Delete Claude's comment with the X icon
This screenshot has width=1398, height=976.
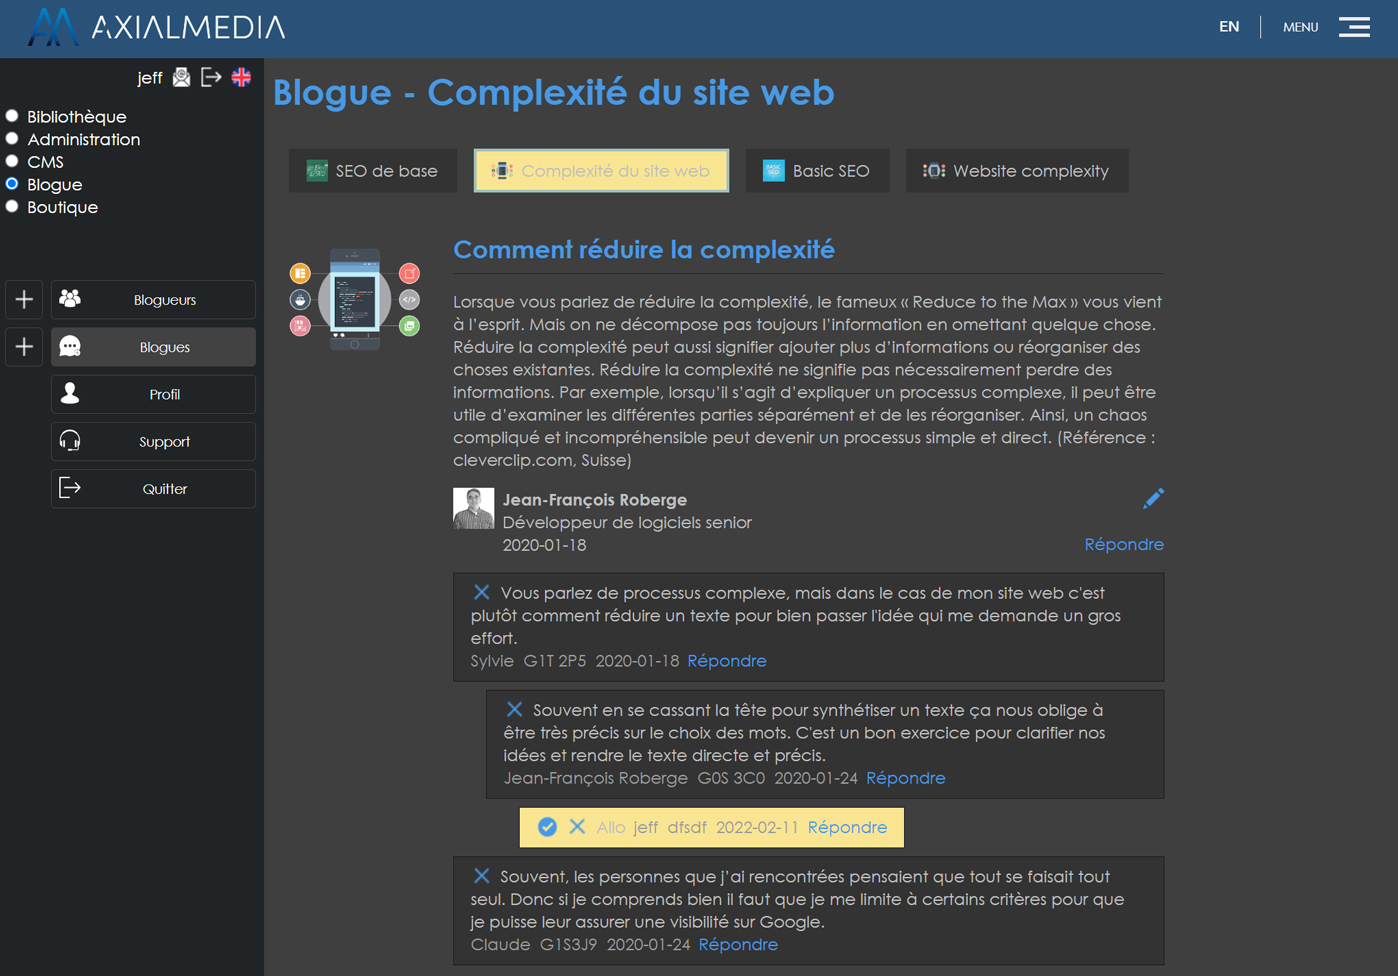pyautogui.click(x=482, y=876)
